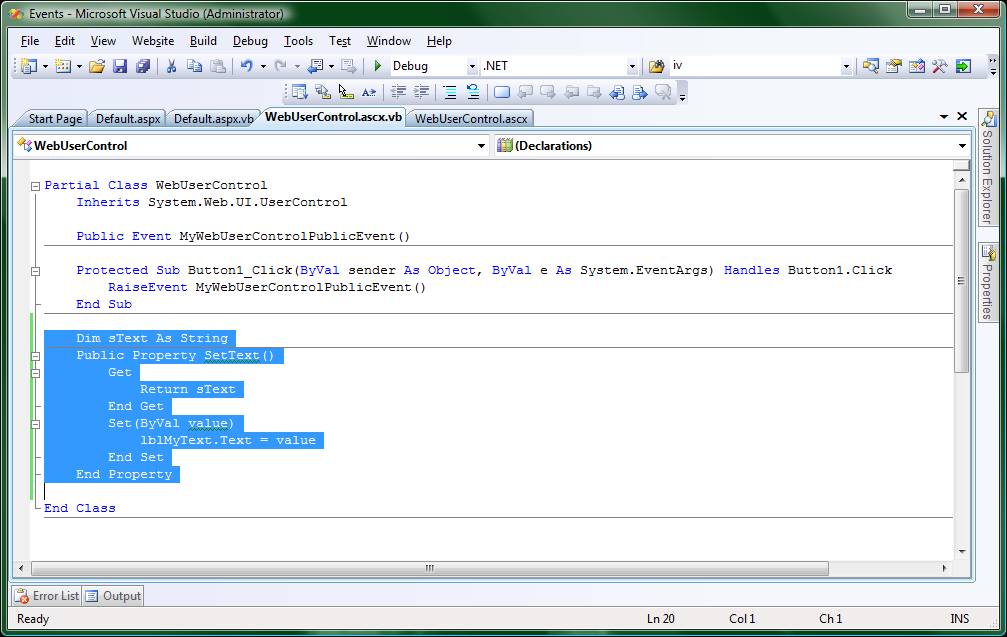This screenshot has height=637, width=1007.
Task: Open the Toolbox hammer-and-wrench icon
Action: [x=940, y=66]
